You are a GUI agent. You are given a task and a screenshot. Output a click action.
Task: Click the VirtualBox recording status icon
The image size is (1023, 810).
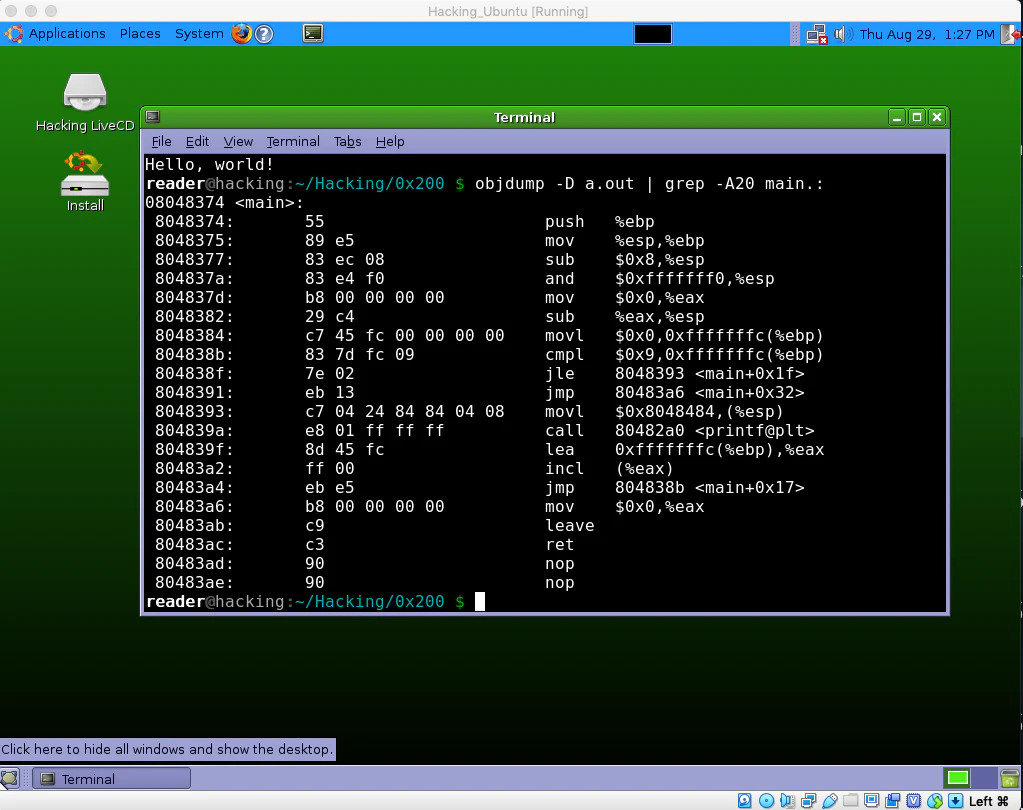893,800
